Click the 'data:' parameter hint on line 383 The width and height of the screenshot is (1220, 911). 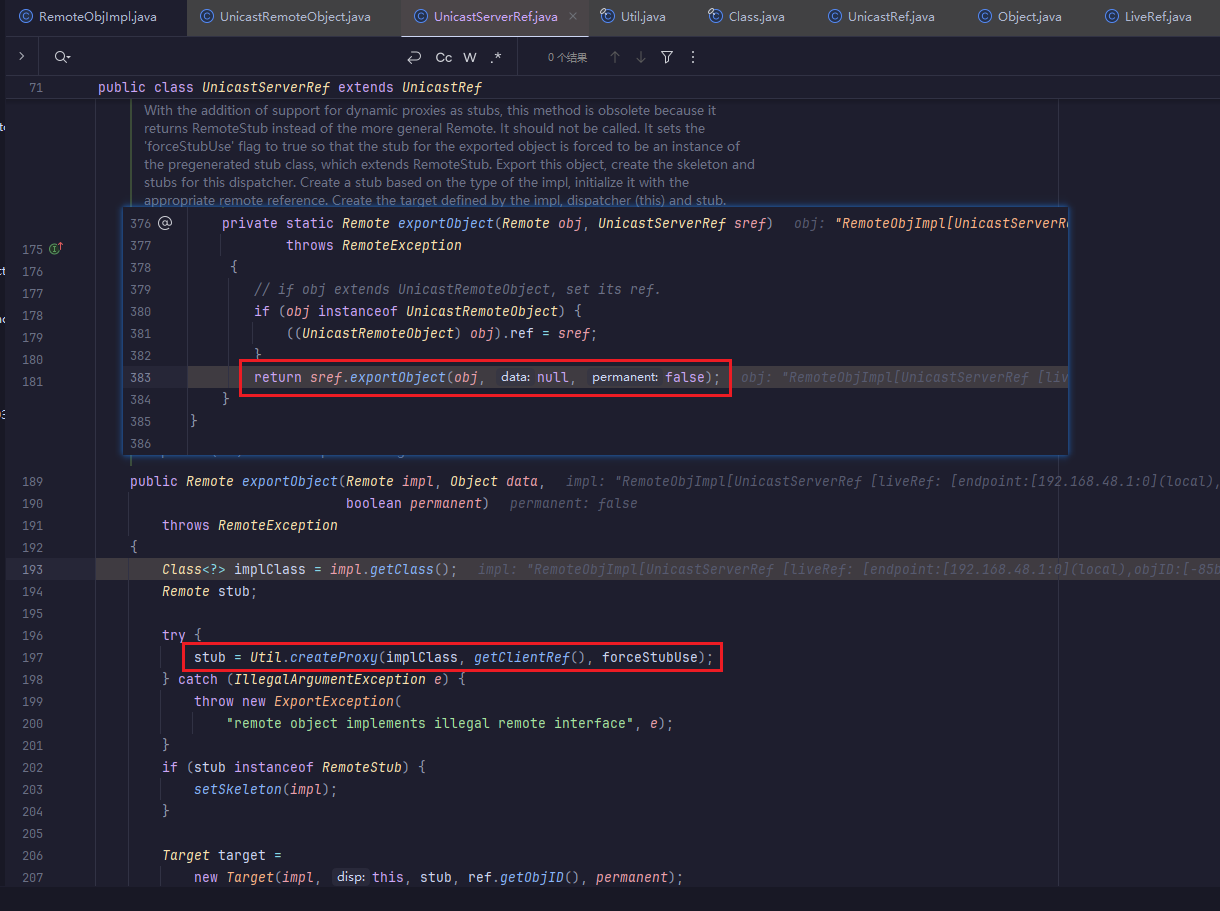point(515,377)
